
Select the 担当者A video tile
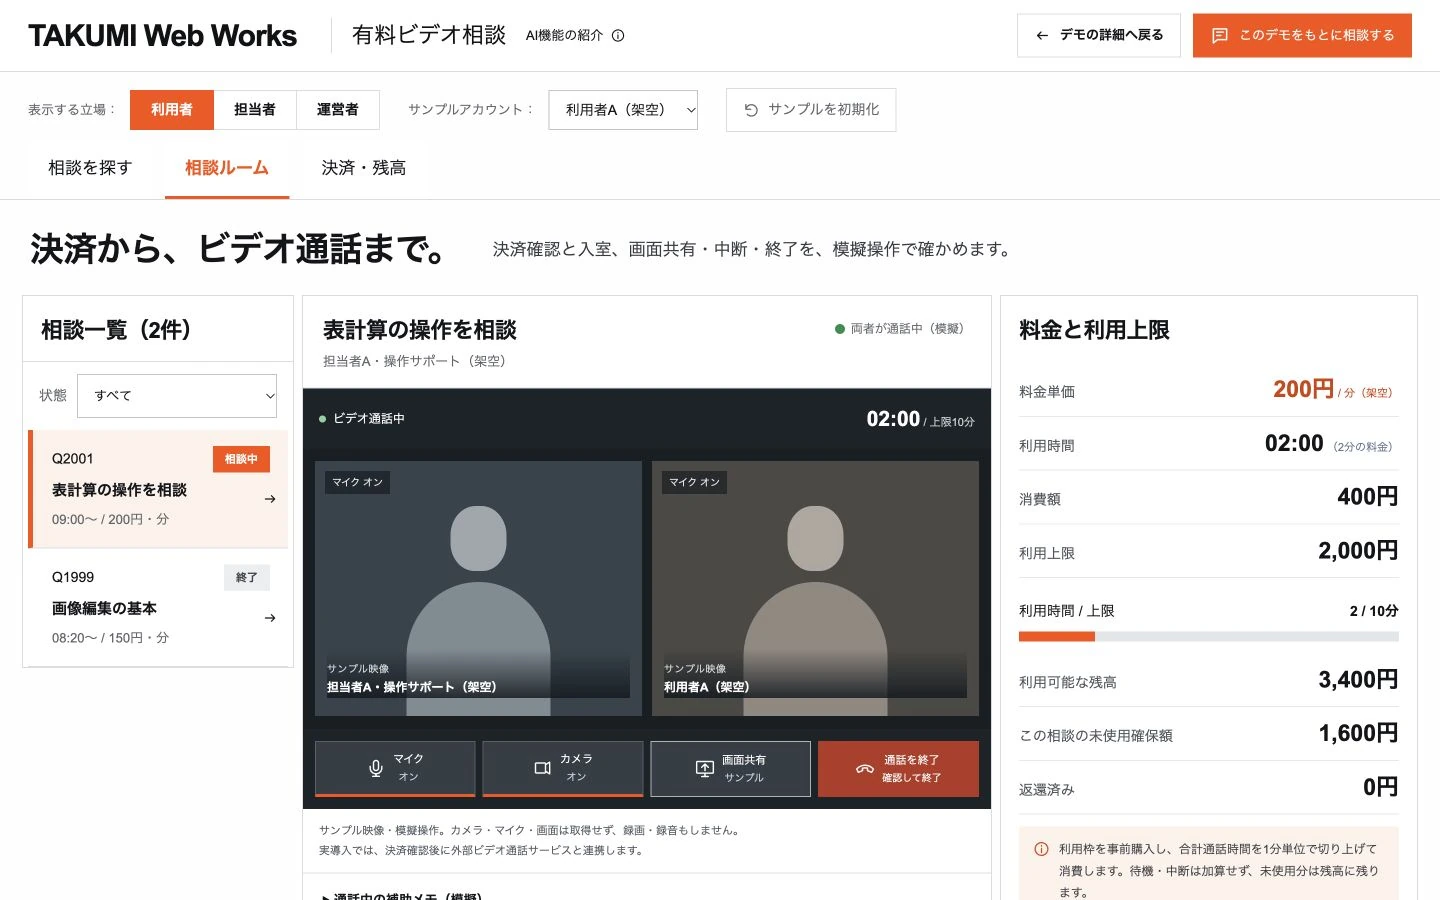point(478,588)
